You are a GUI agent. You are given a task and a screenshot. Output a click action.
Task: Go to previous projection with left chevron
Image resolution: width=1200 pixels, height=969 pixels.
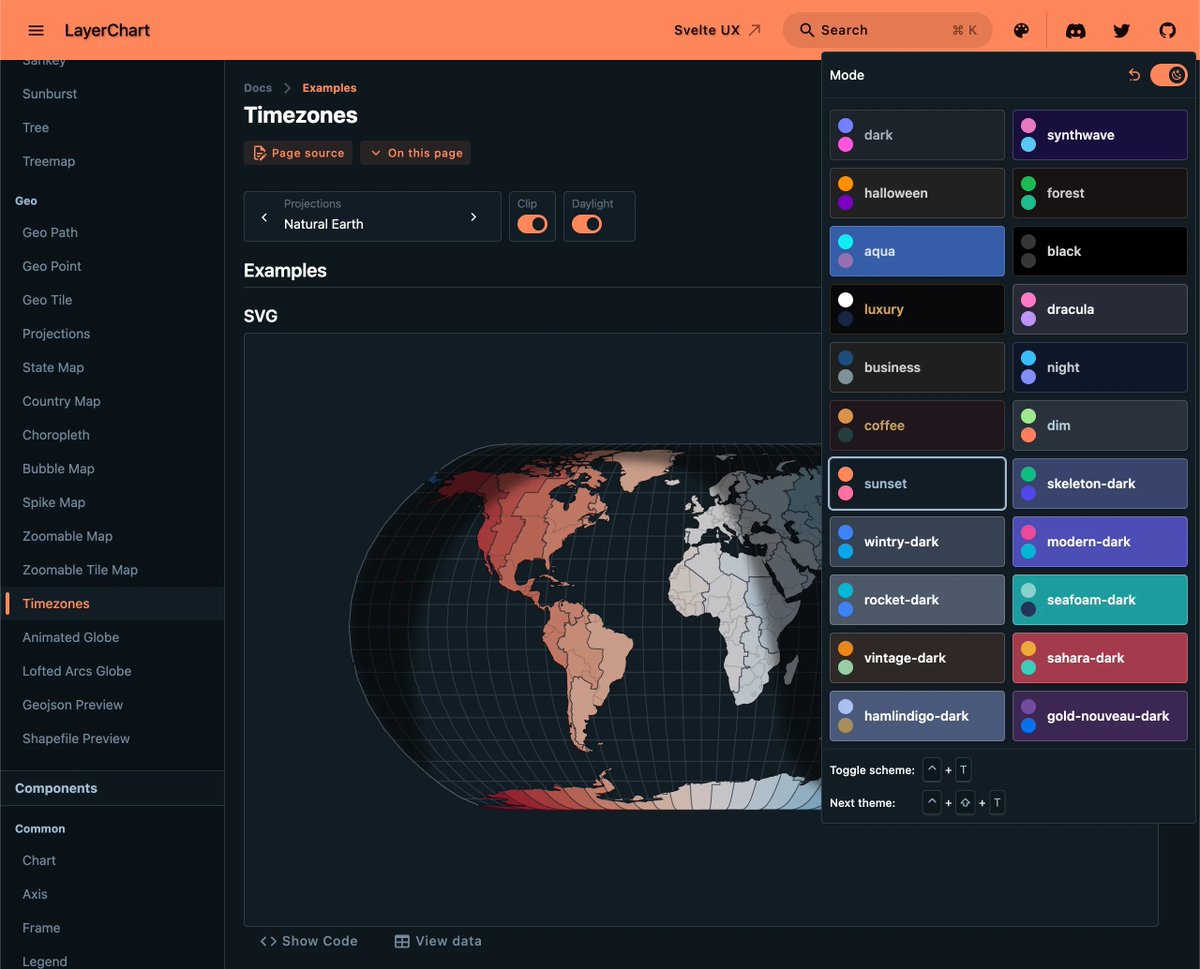(x=264, y=217)
